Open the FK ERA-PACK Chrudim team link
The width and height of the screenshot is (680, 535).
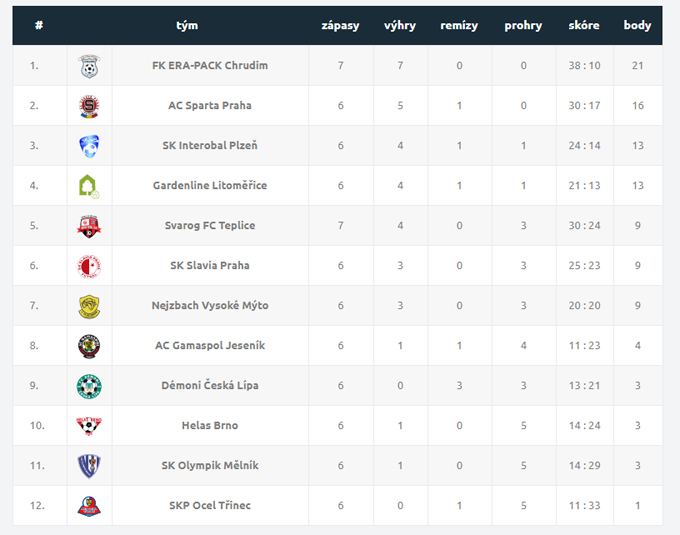pos(210,65)
